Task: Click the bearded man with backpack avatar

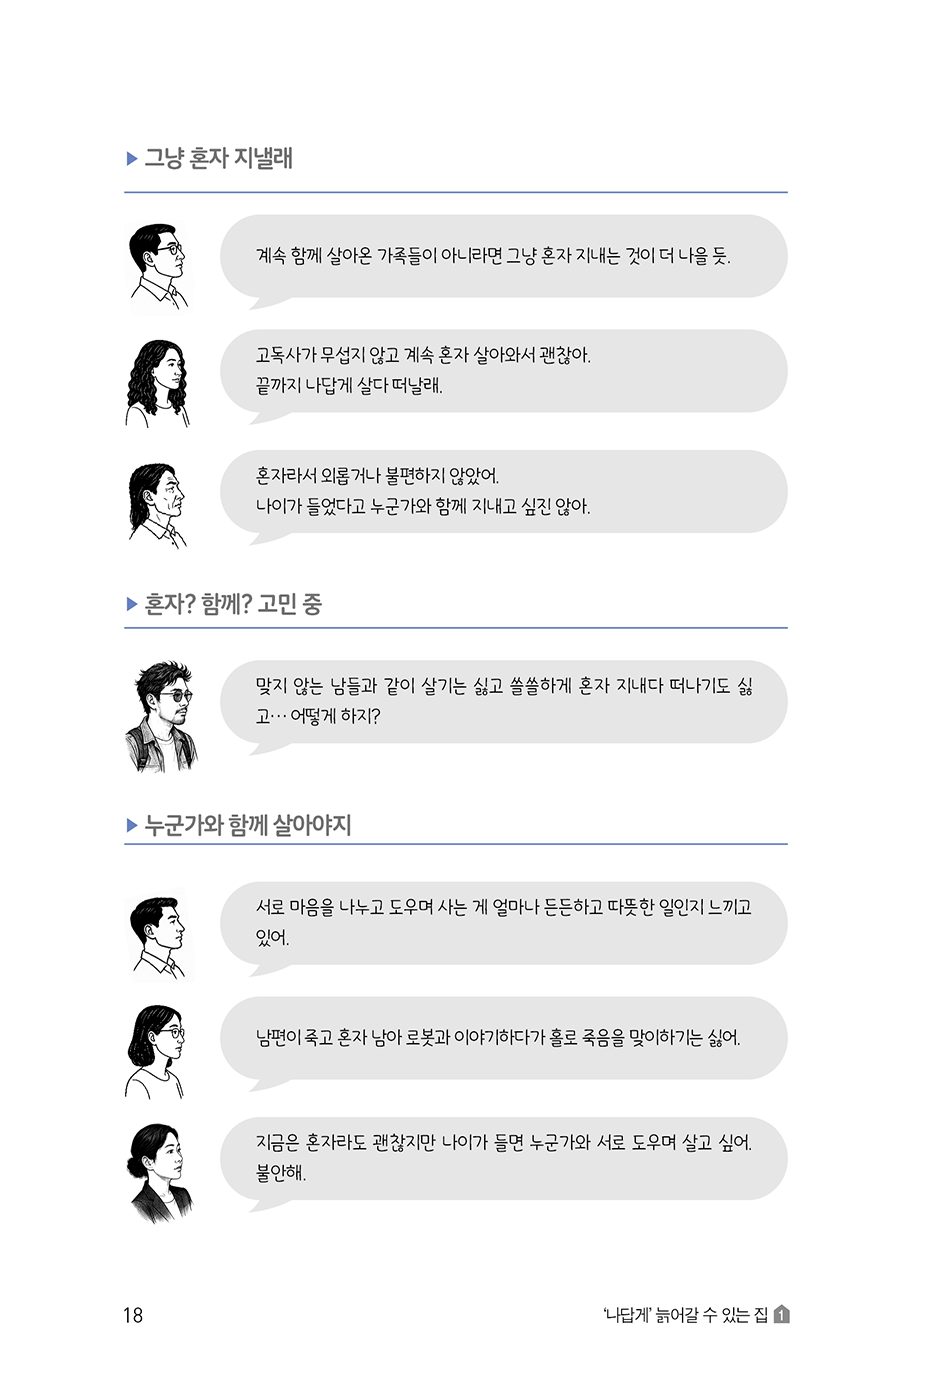Action: point(162,716)
